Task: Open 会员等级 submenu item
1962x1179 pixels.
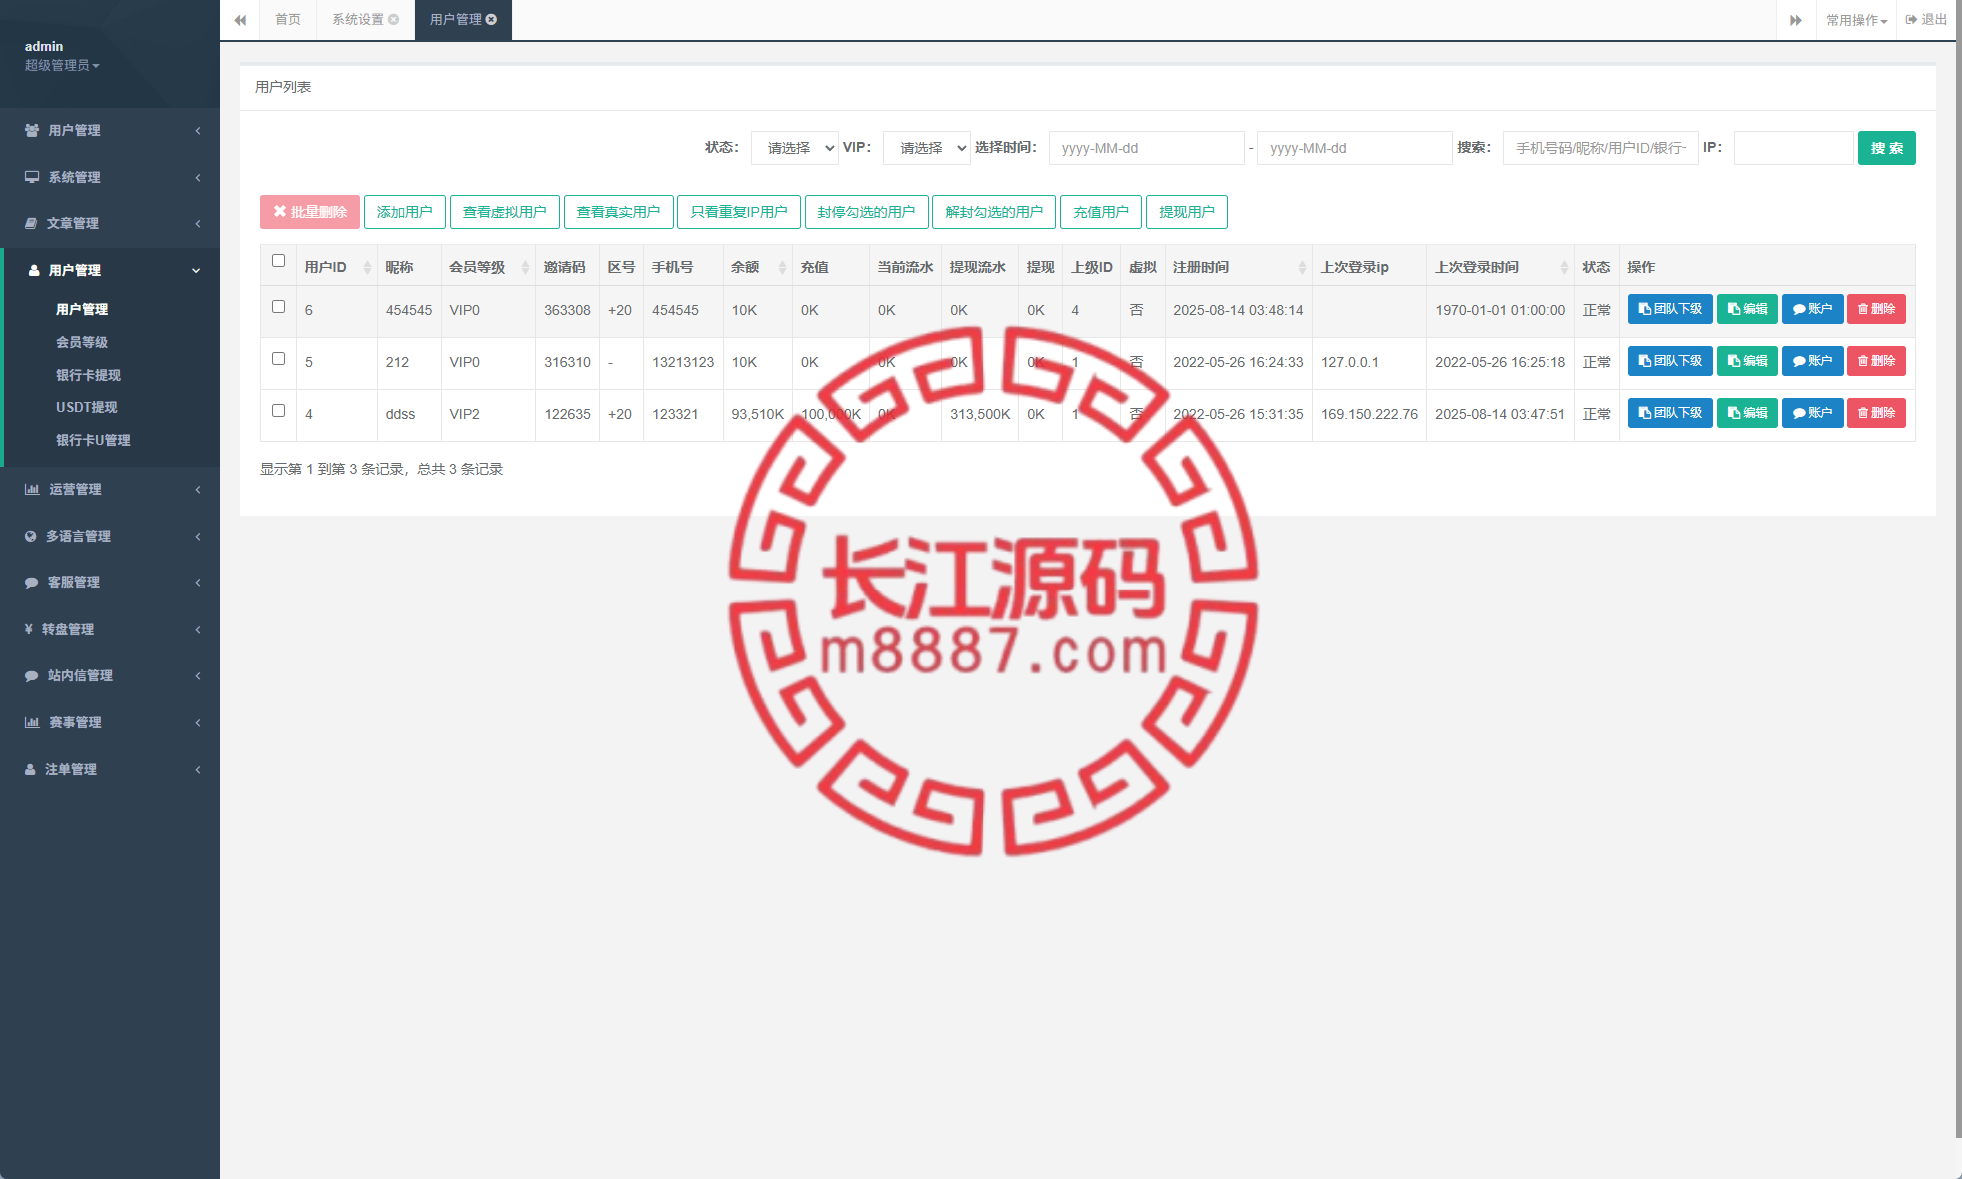Action: pyautogui.click(x=82, y=342)
